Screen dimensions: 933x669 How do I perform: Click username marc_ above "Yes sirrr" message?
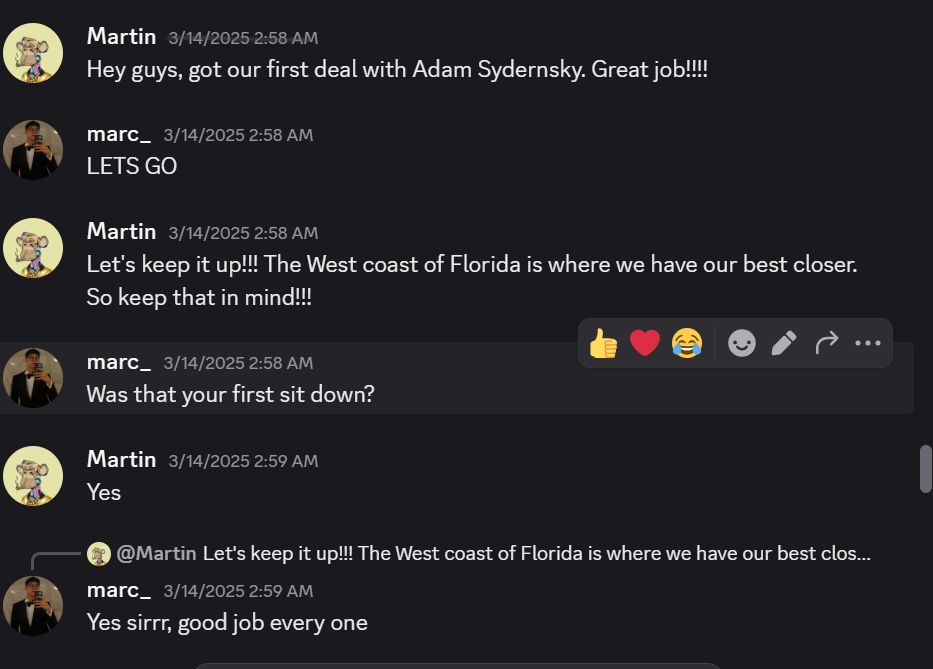(x=118, y=590)
